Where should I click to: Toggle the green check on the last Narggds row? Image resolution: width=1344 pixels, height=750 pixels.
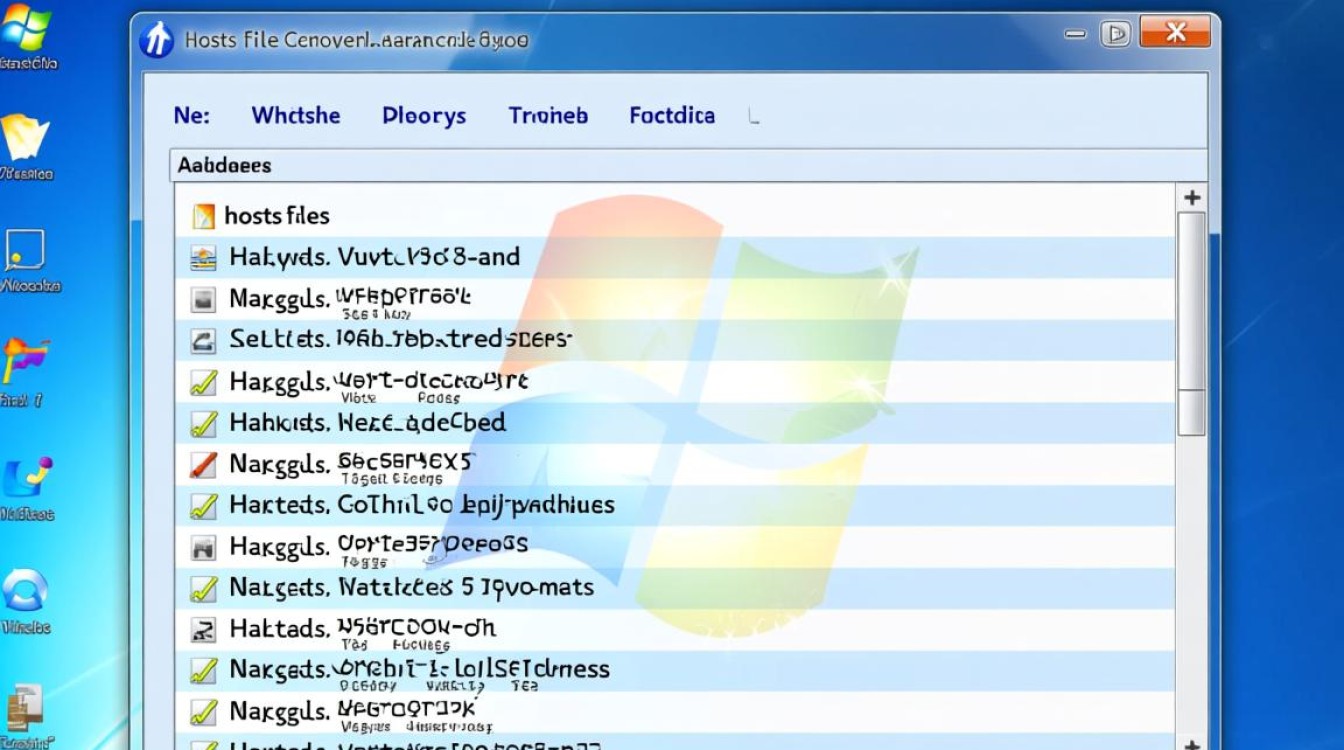tap(203, 712)
